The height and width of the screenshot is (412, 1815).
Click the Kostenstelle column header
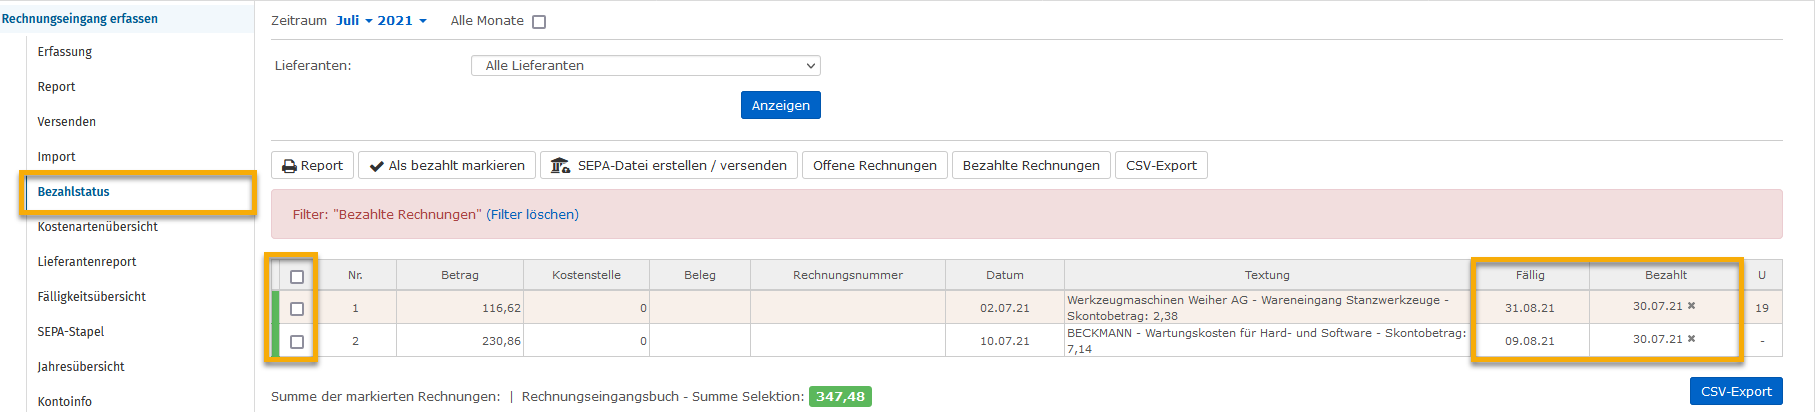pyautogui.click(x=586, y=275)
